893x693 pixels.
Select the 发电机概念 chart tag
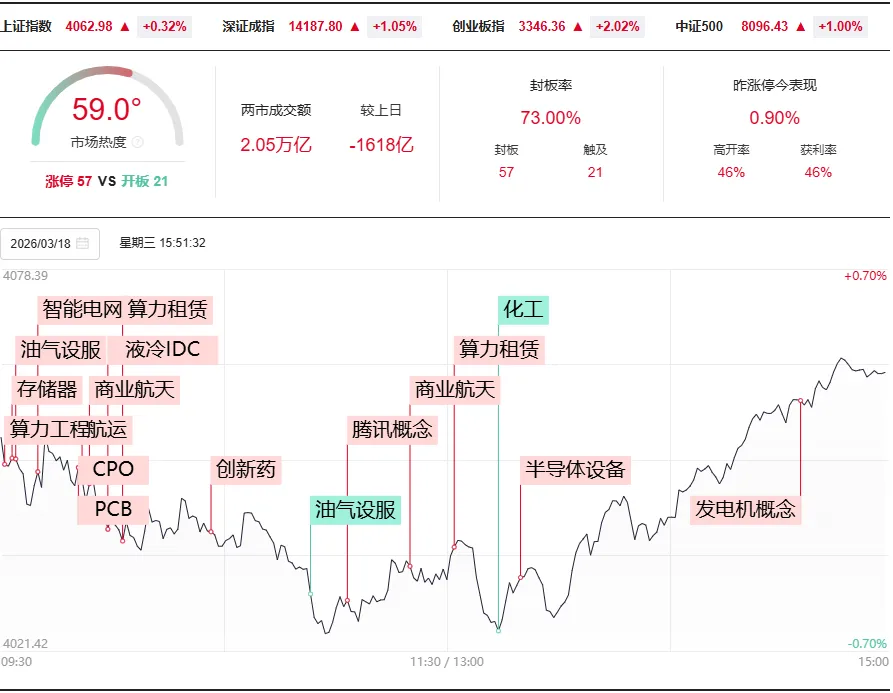tap(745, 509)
